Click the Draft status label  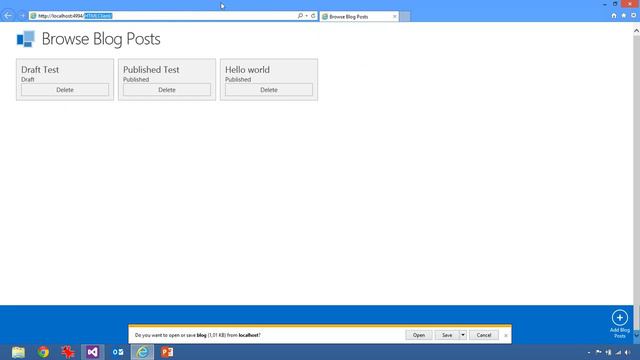(x=28, y=80)
